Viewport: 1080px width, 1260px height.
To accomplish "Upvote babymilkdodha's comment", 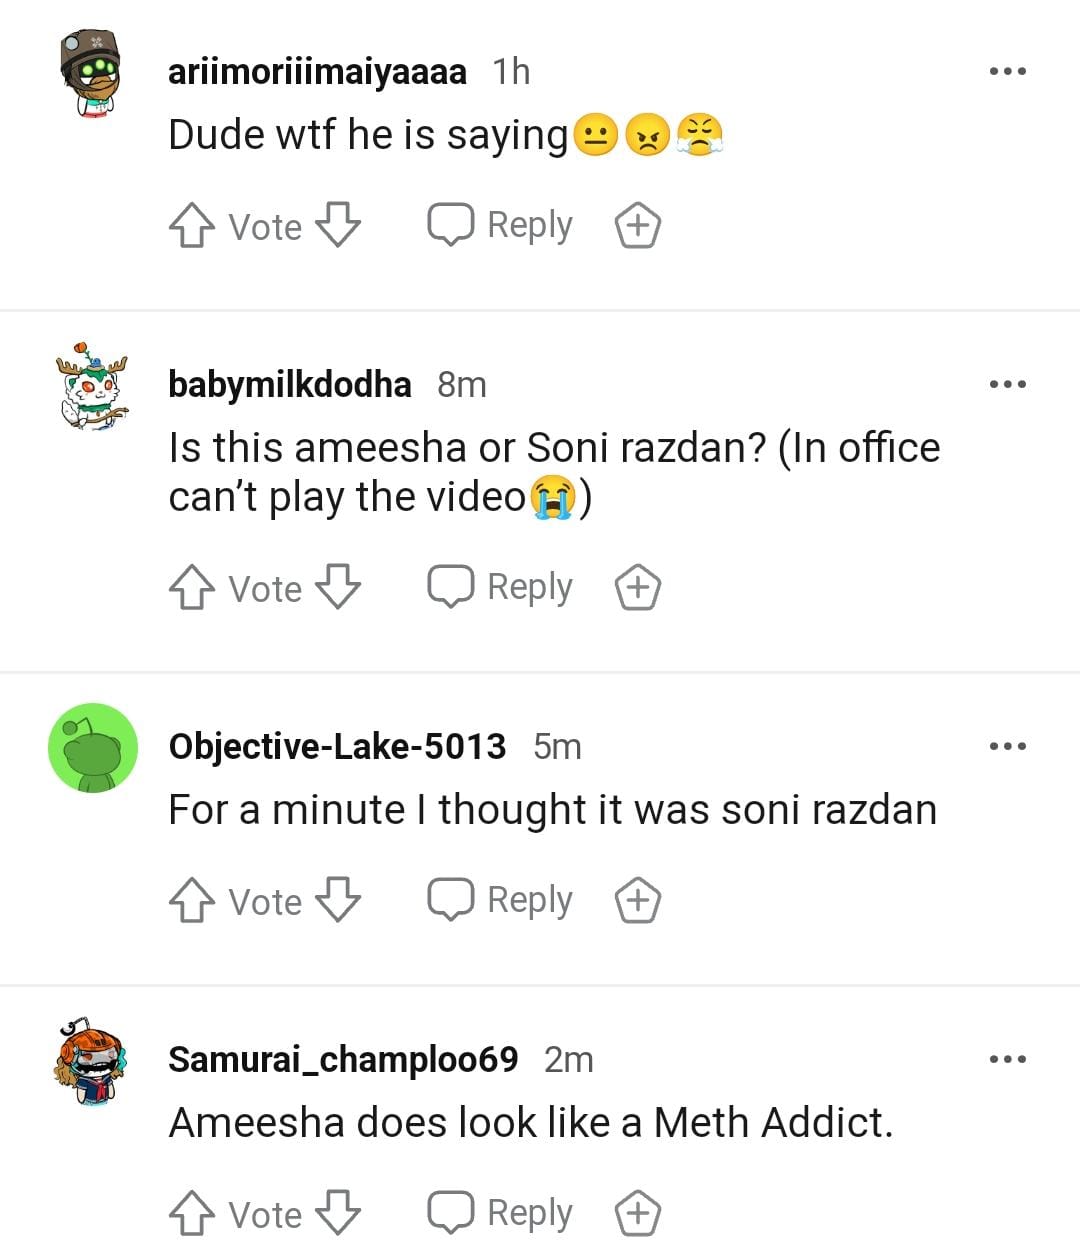I will point(191,588).
